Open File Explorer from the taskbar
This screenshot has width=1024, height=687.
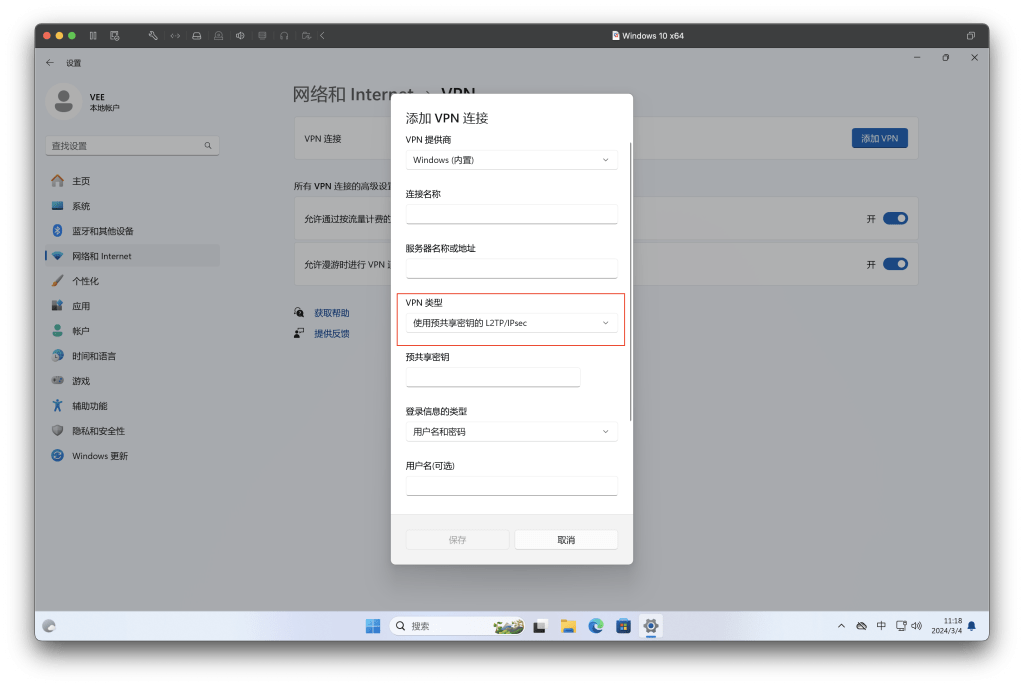click(x=568, y=626)
